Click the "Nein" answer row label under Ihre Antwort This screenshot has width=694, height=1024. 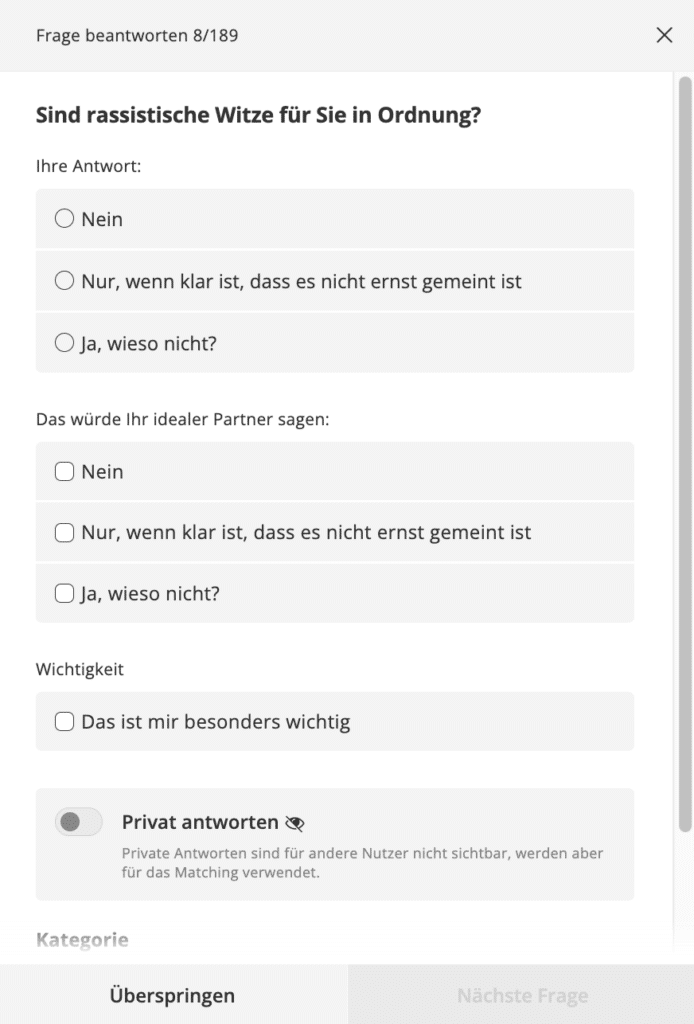click(x=102, y=219)
